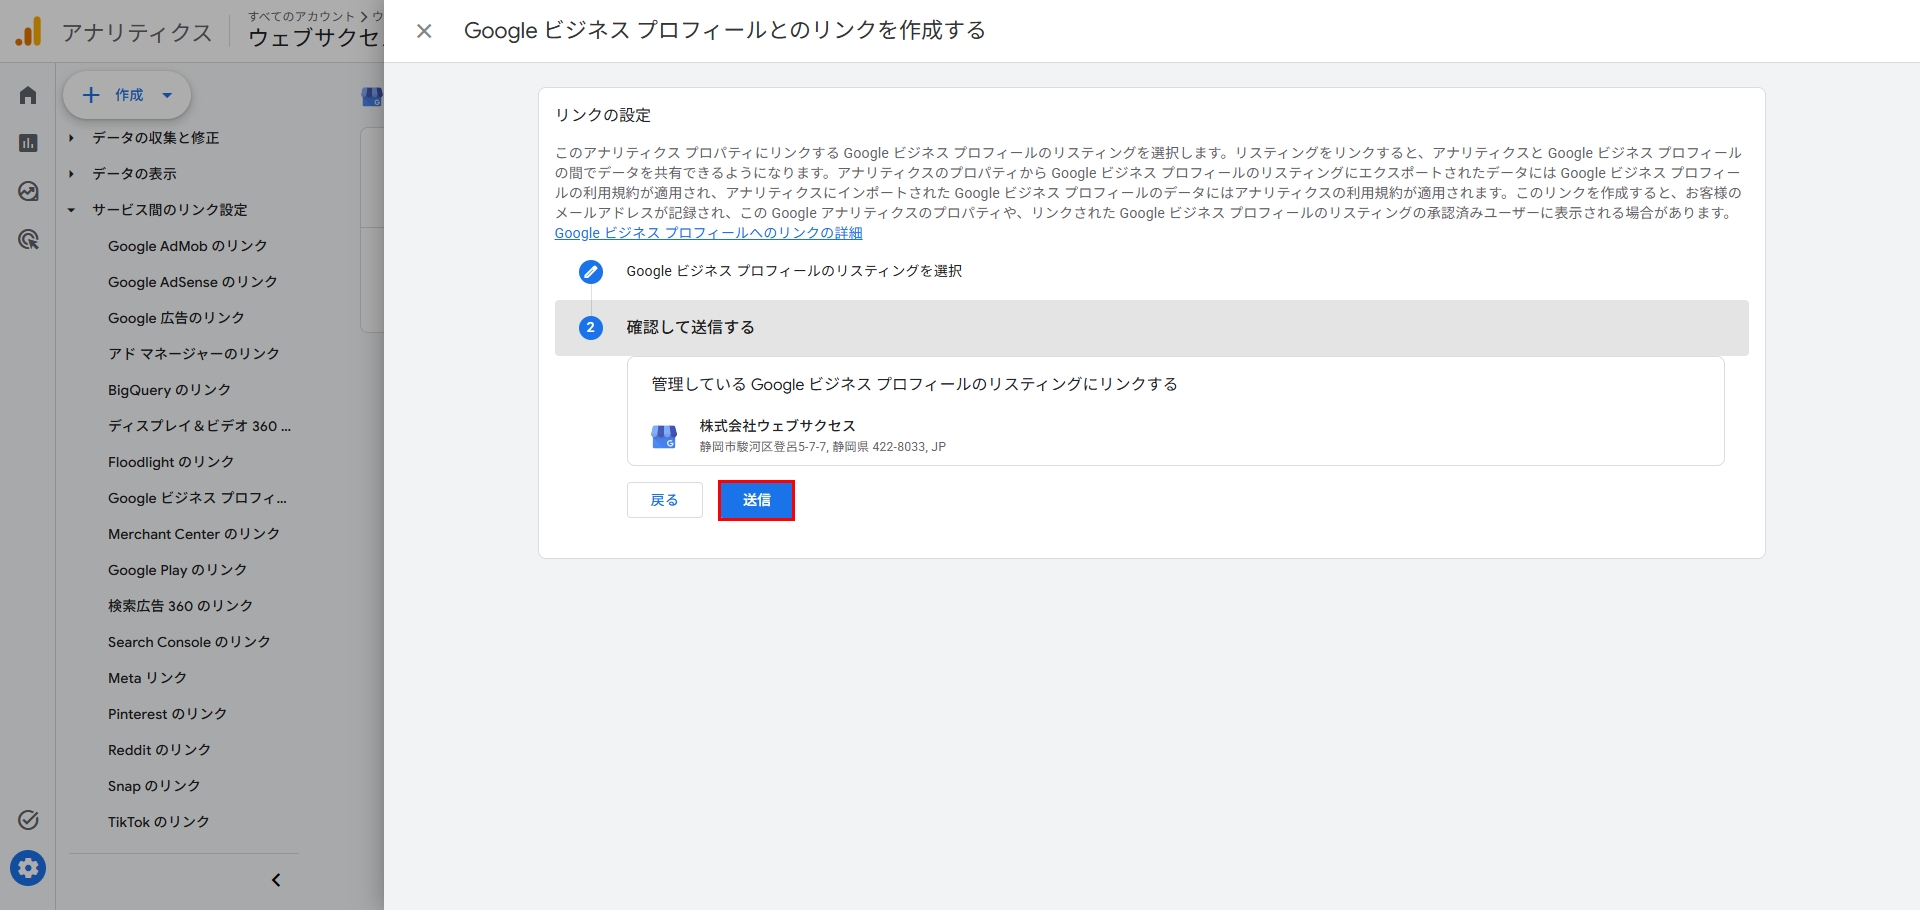Click the すべてのアカウント breadcrumb

point(302,16)
